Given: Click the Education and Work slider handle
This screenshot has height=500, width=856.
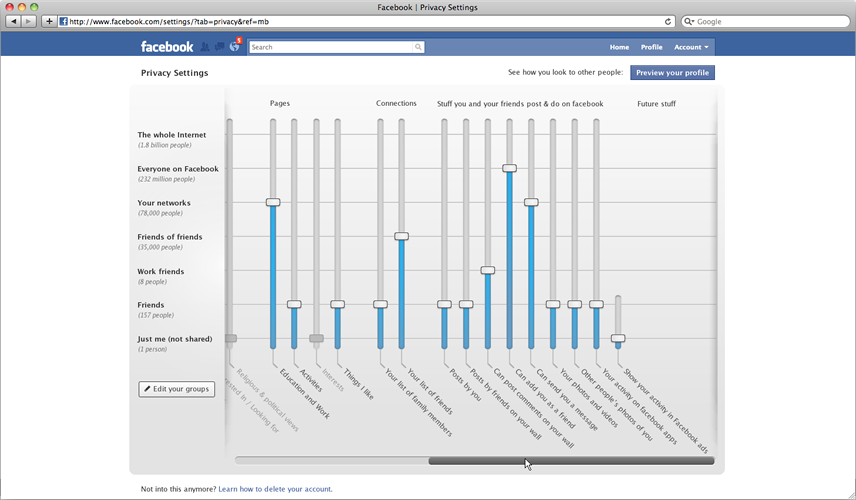Looking at the screenshot, I should 273,202.
